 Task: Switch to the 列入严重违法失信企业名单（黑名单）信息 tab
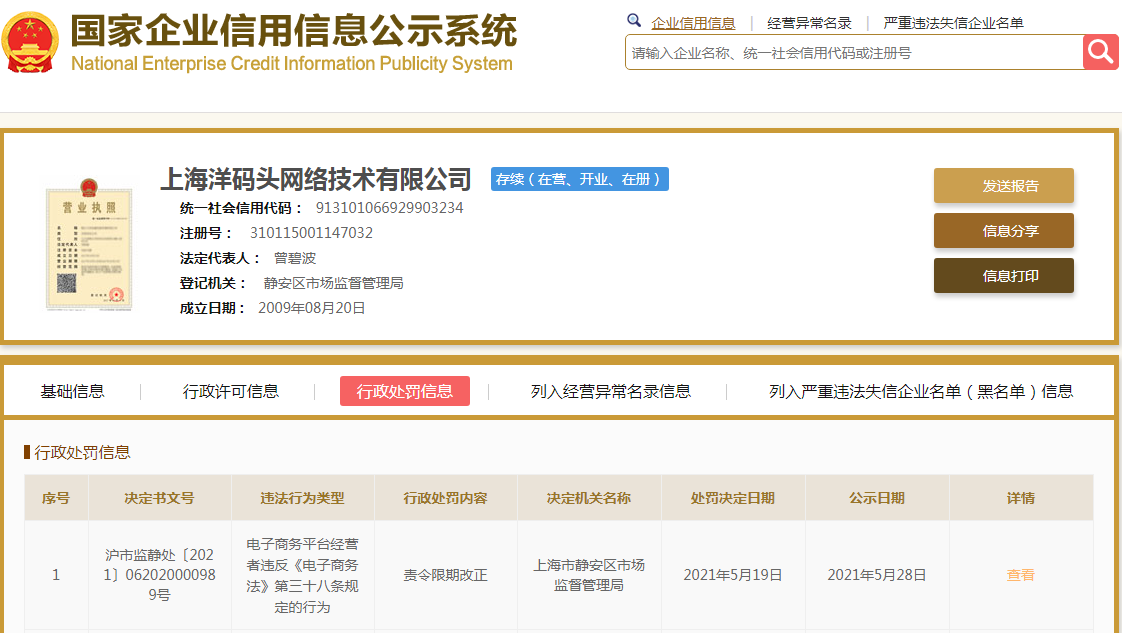(921, 391)
